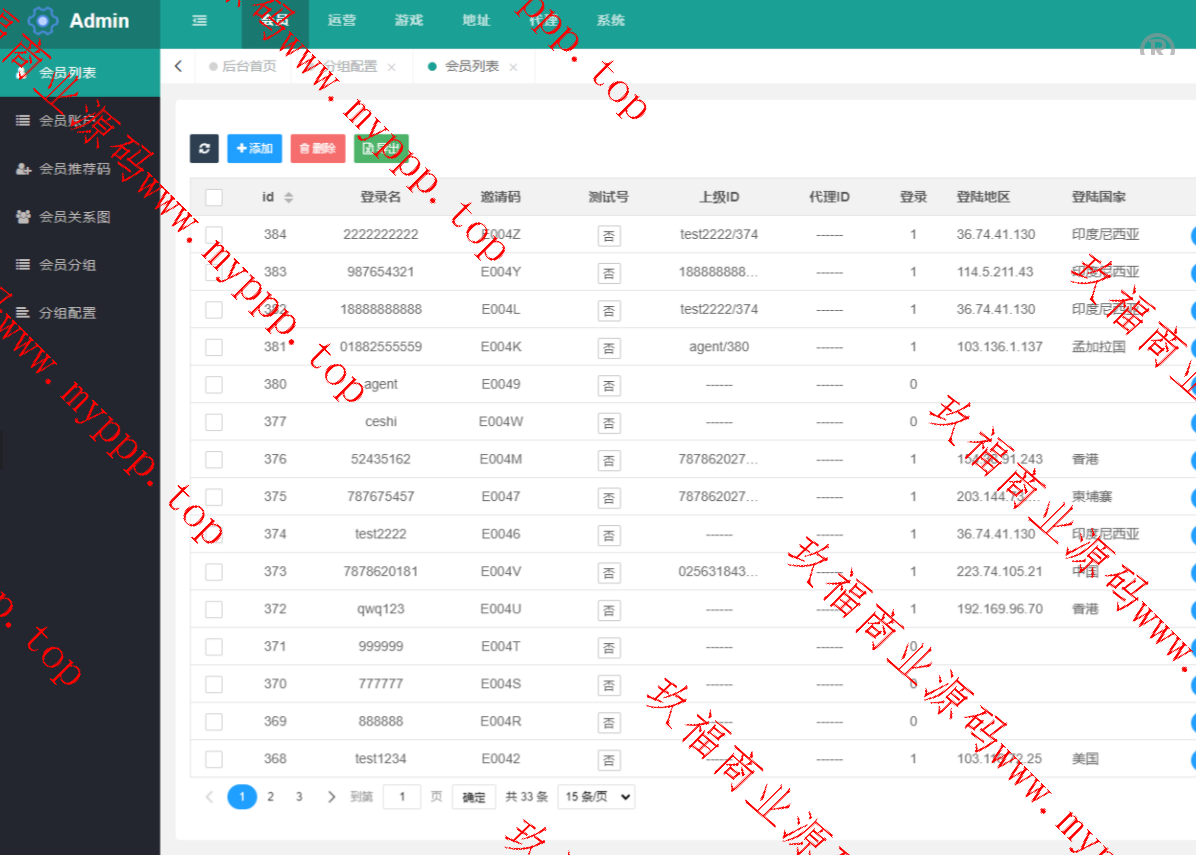Open the 15 条/页 page size dropdown
This screenshot has height=855, width=1196.
click(596, 797)
